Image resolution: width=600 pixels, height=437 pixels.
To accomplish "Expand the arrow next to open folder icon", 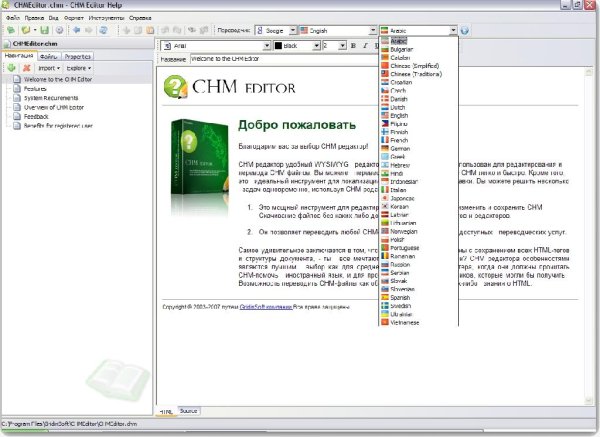I will [x=35, y=30].
